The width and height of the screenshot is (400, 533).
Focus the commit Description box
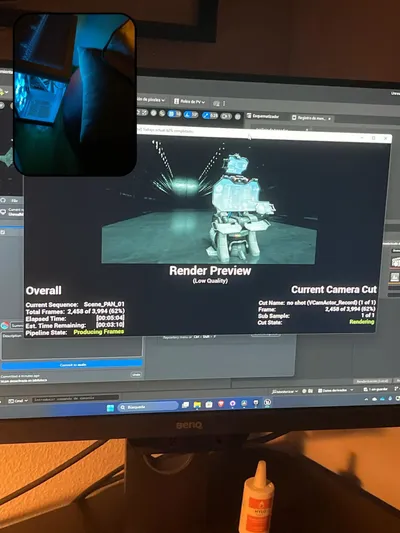[x=71, y=348]
